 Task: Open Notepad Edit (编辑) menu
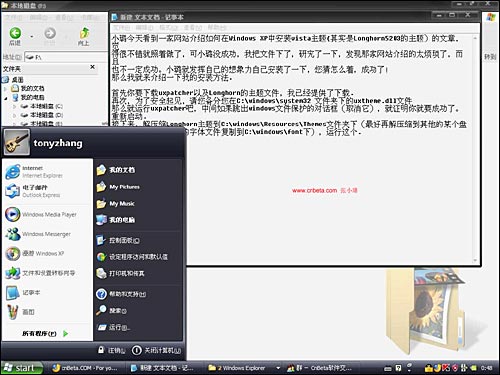[145, 27]
